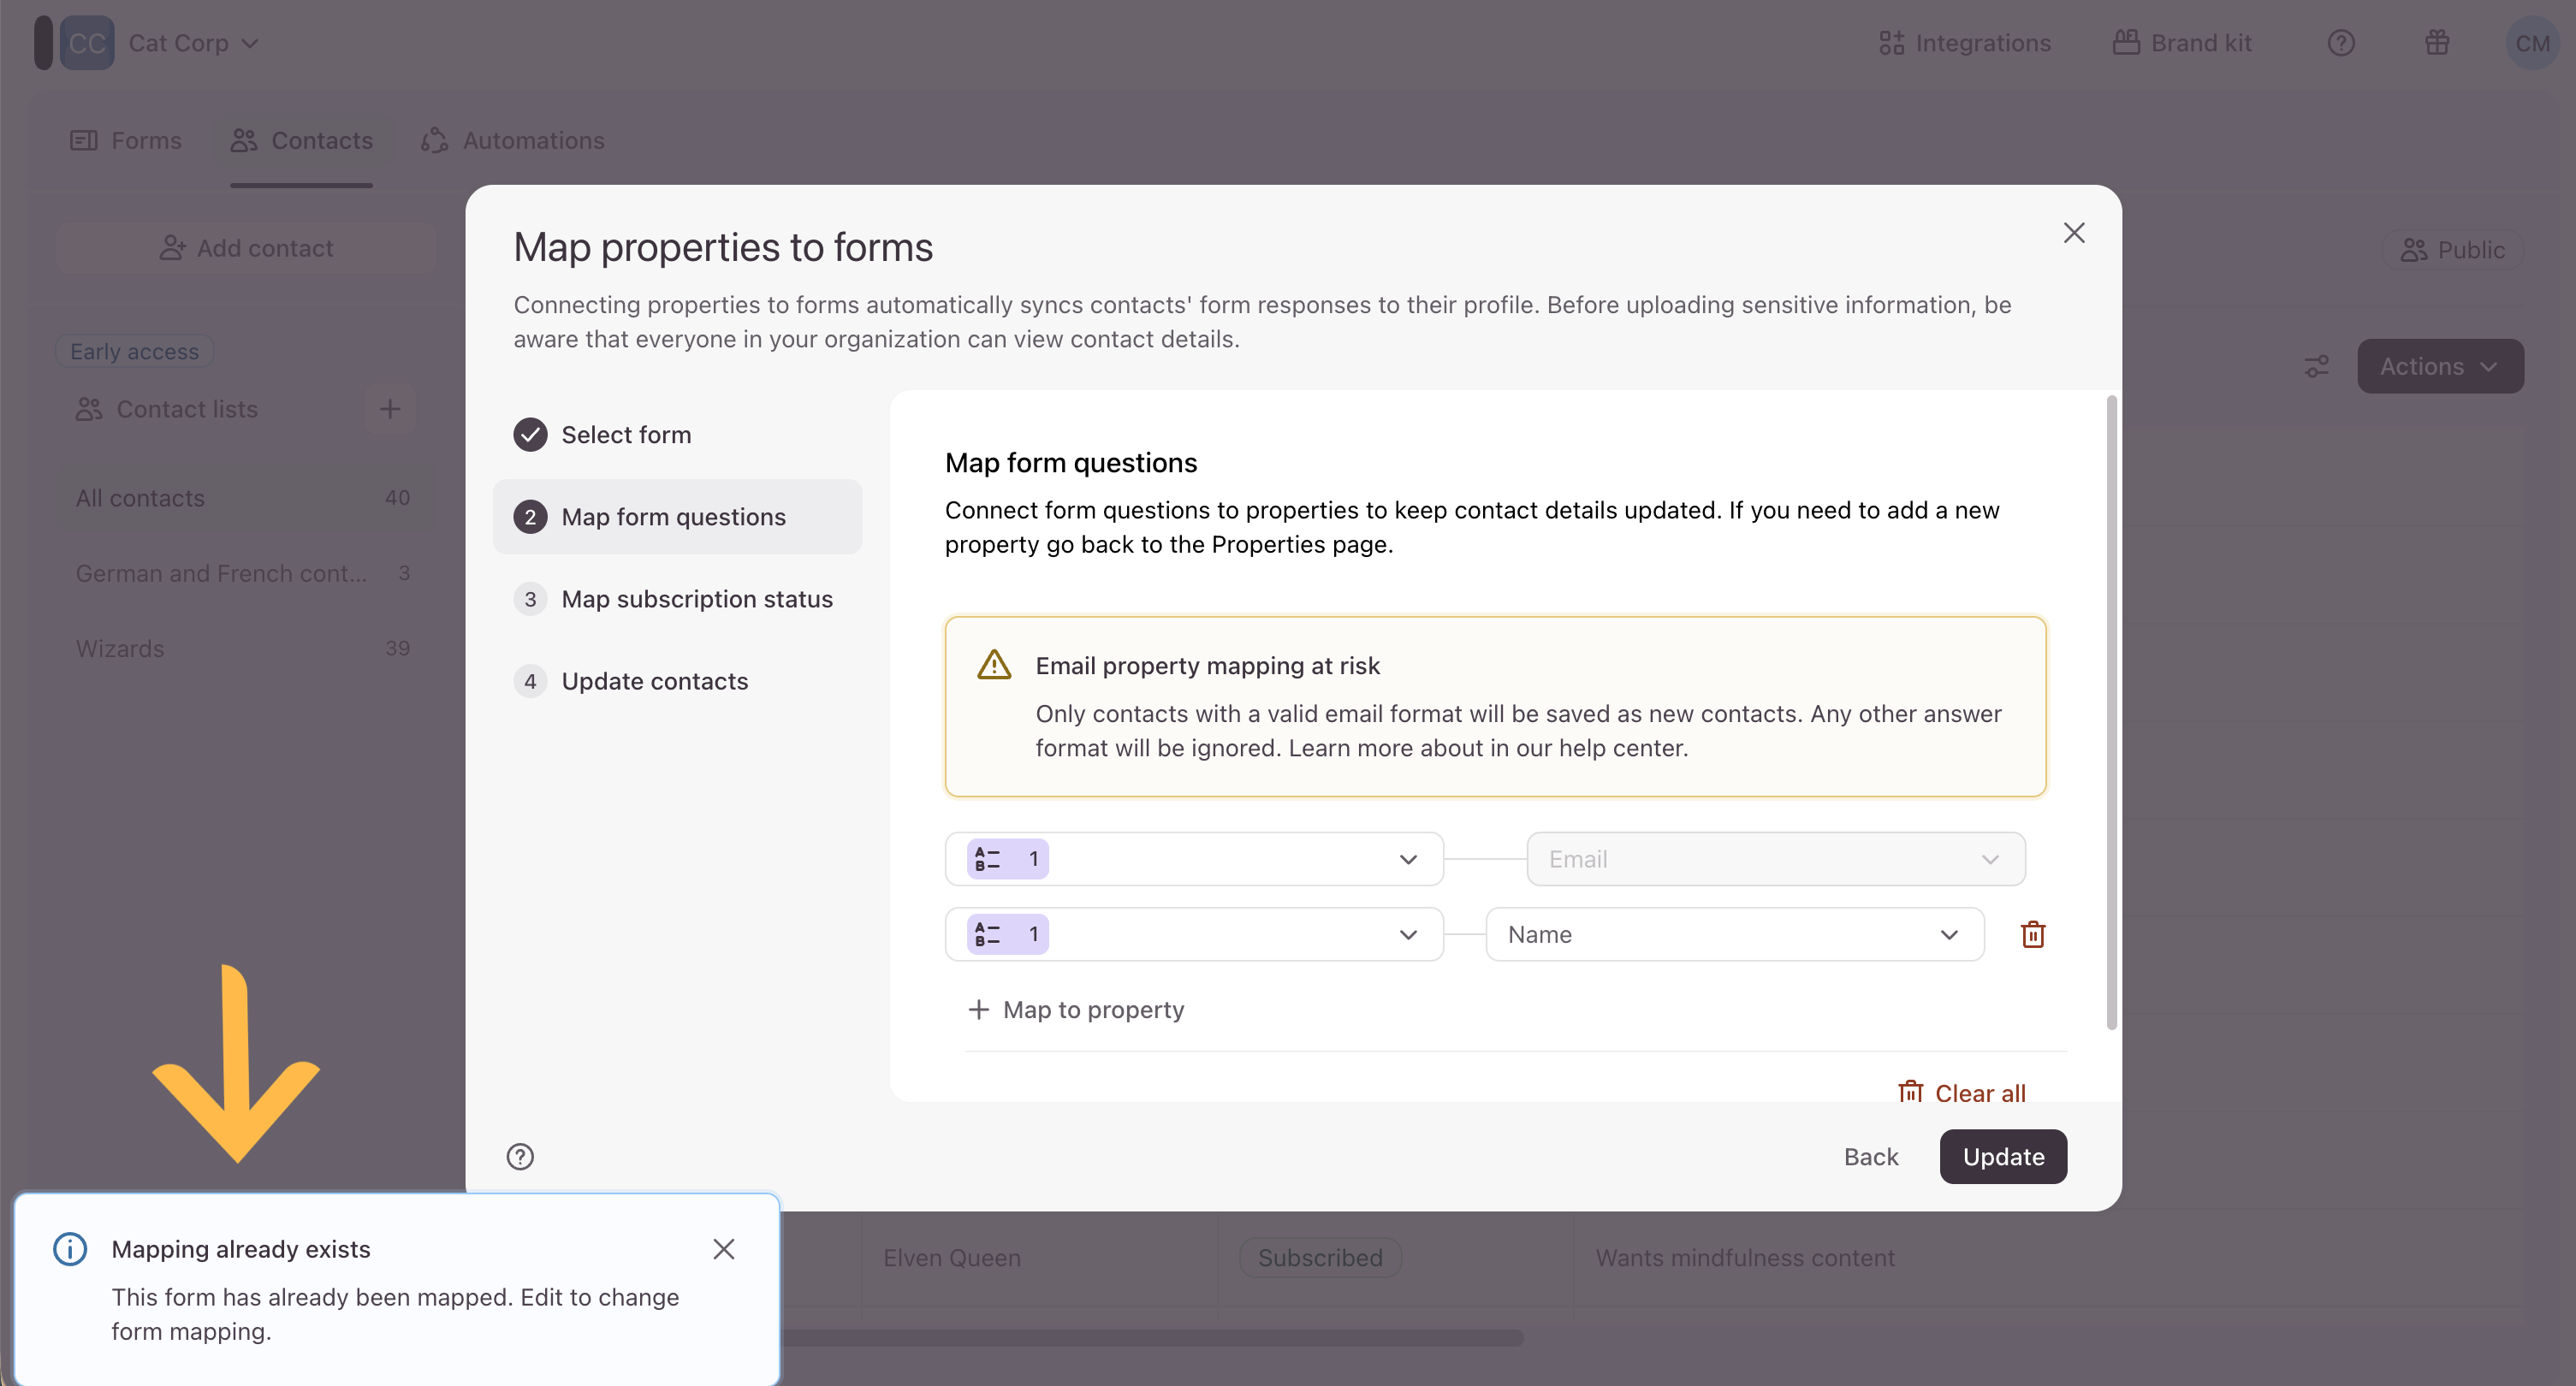This screenshot has width=2576, height=1386.
Task: Click Clear all mappings
Action: coord(1962,1092)
